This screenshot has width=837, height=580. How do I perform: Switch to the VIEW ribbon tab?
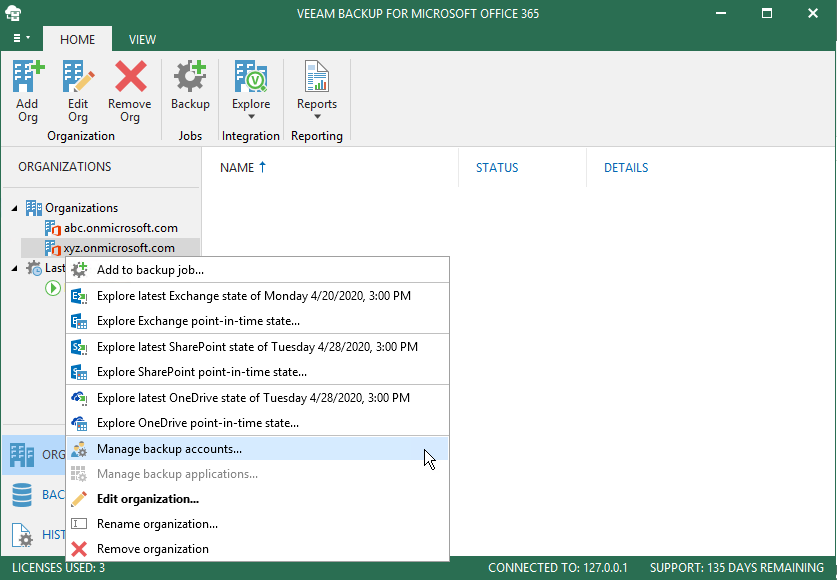coord(142,40)
